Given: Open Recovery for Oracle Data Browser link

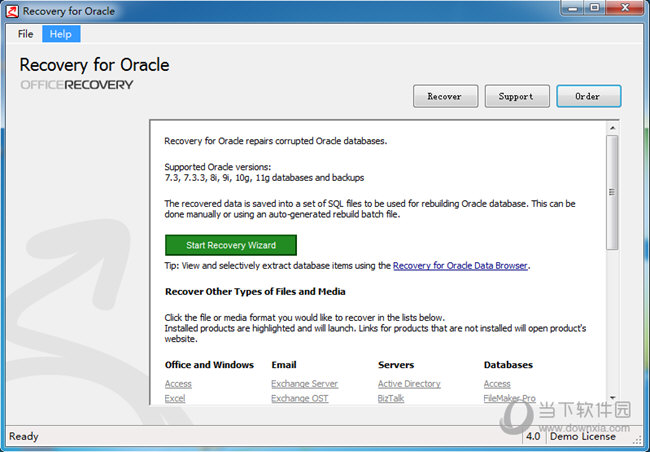Looking at the screenshot, I should pos(460,266).
